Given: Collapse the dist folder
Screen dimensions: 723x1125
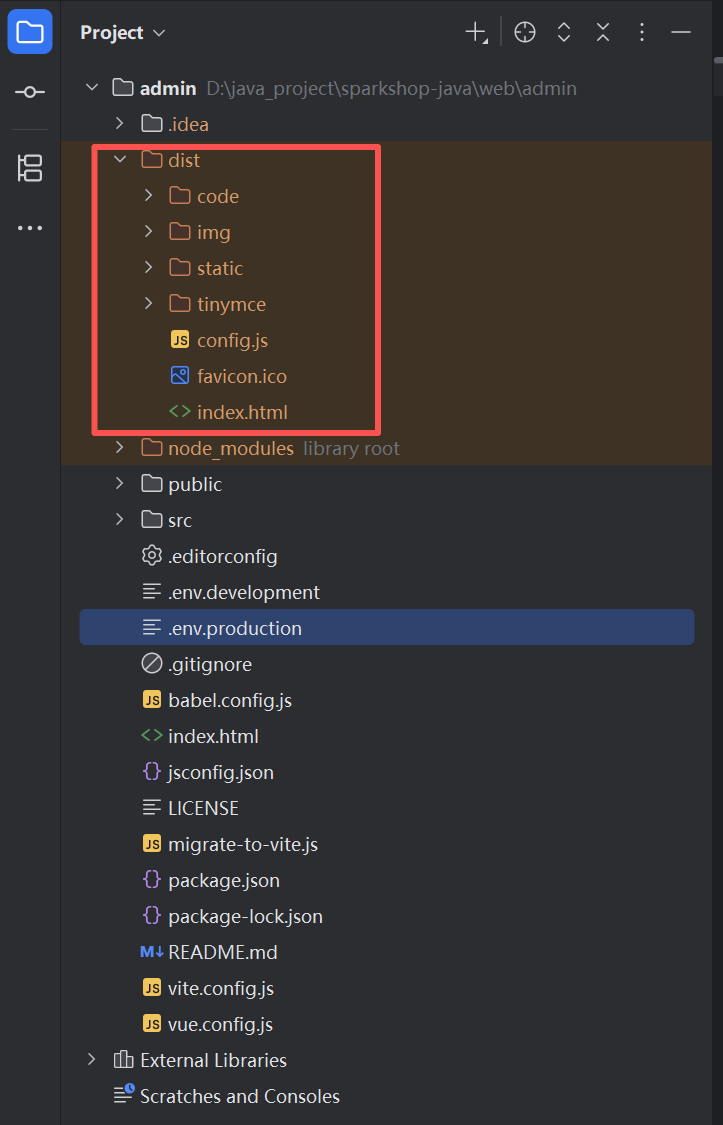Looking at the screenshot, I should coord(120,160).
